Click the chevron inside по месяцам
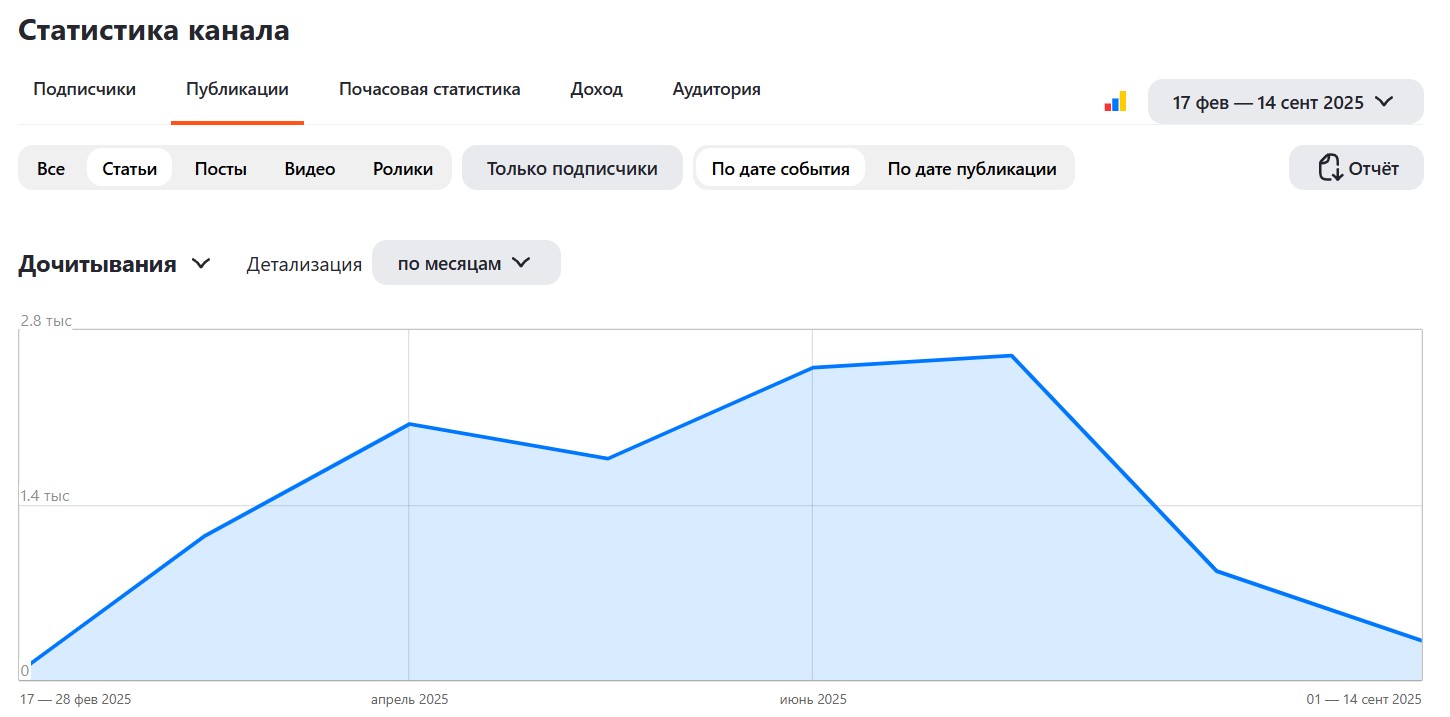The image size is (1450, 717). [x=521, y=263]
